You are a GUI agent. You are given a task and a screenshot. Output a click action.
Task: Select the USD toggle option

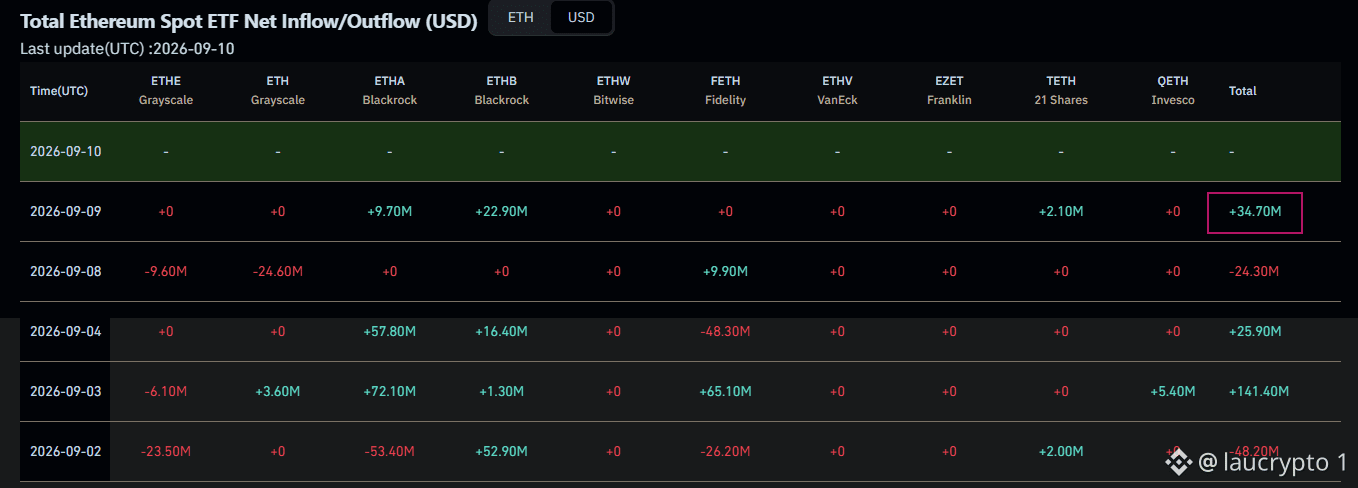click(x=581, y=18)
